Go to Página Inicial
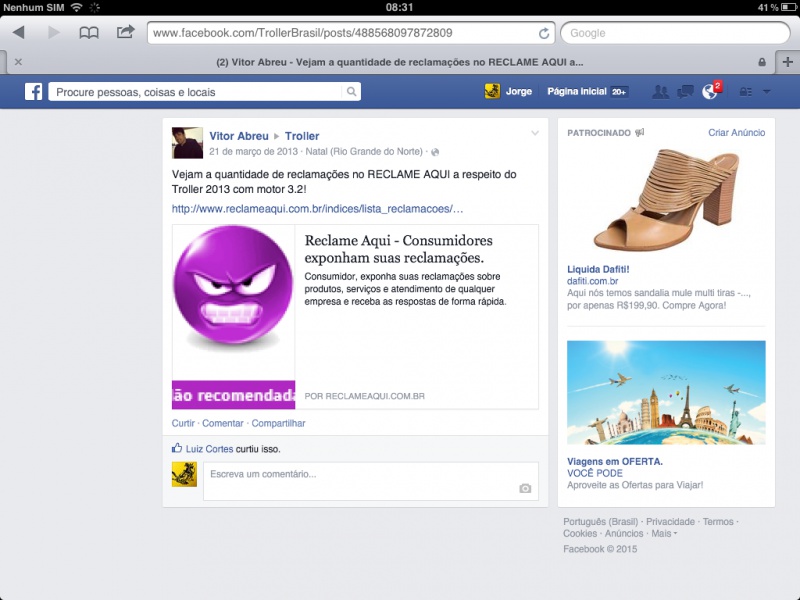Viewport: 800px width, 600px height. [577, 92]
